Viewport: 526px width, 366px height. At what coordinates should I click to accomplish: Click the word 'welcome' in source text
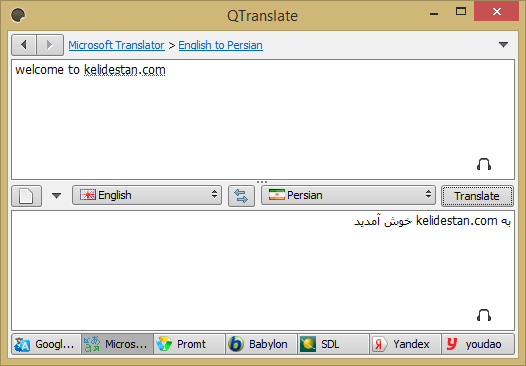(x=39, y=70)
